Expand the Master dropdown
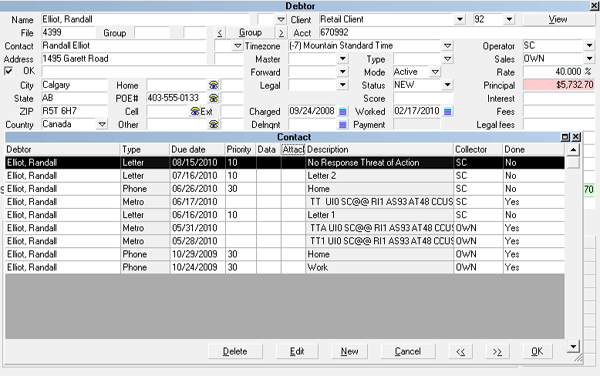Screen dimensions: 600x376 click(343, 59)
